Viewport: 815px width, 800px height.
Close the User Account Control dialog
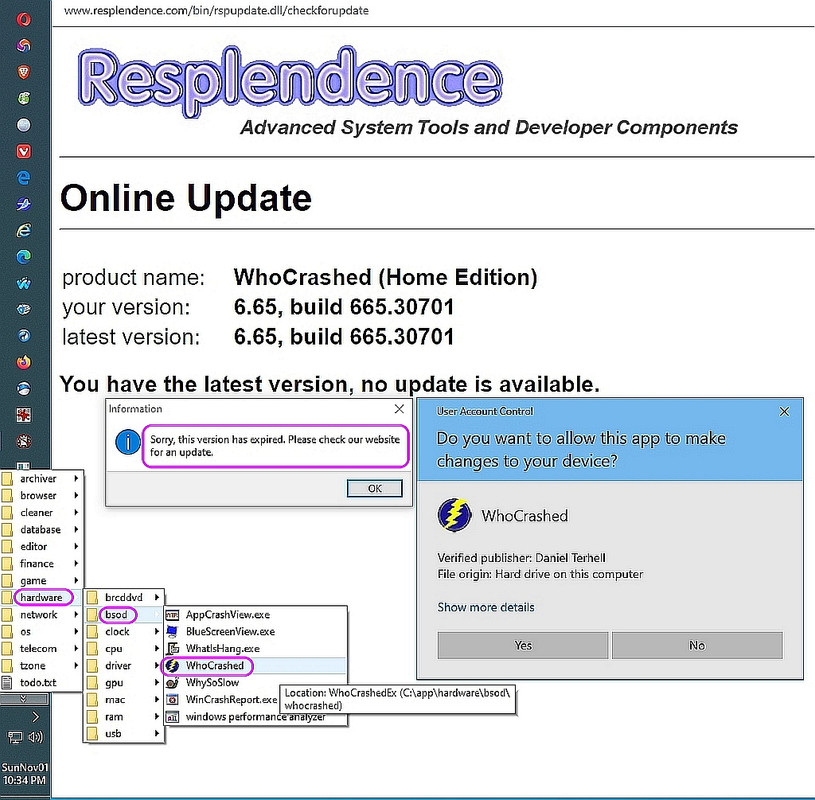(784, 412)
